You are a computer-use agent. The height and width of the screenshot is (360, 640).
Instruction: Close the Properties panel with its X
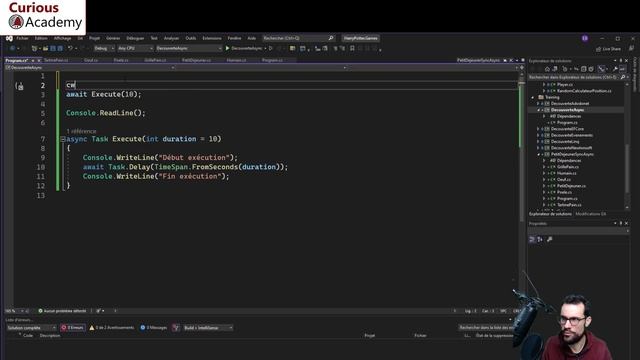click(626, 223)
